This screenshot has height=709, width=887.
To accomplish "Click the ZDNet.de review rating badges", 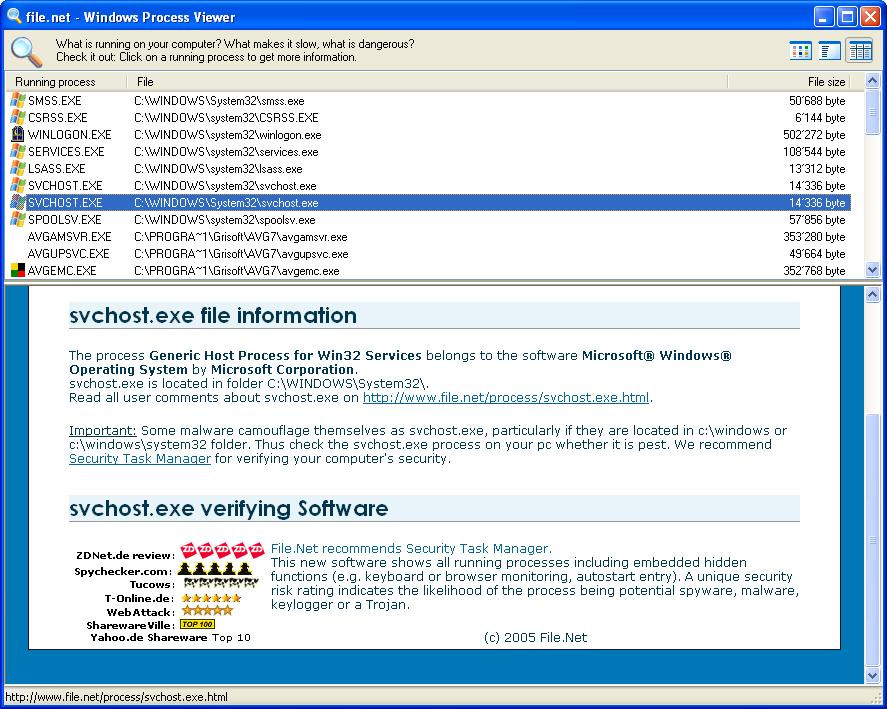I will pyautogui.click(x=222, y=549).
